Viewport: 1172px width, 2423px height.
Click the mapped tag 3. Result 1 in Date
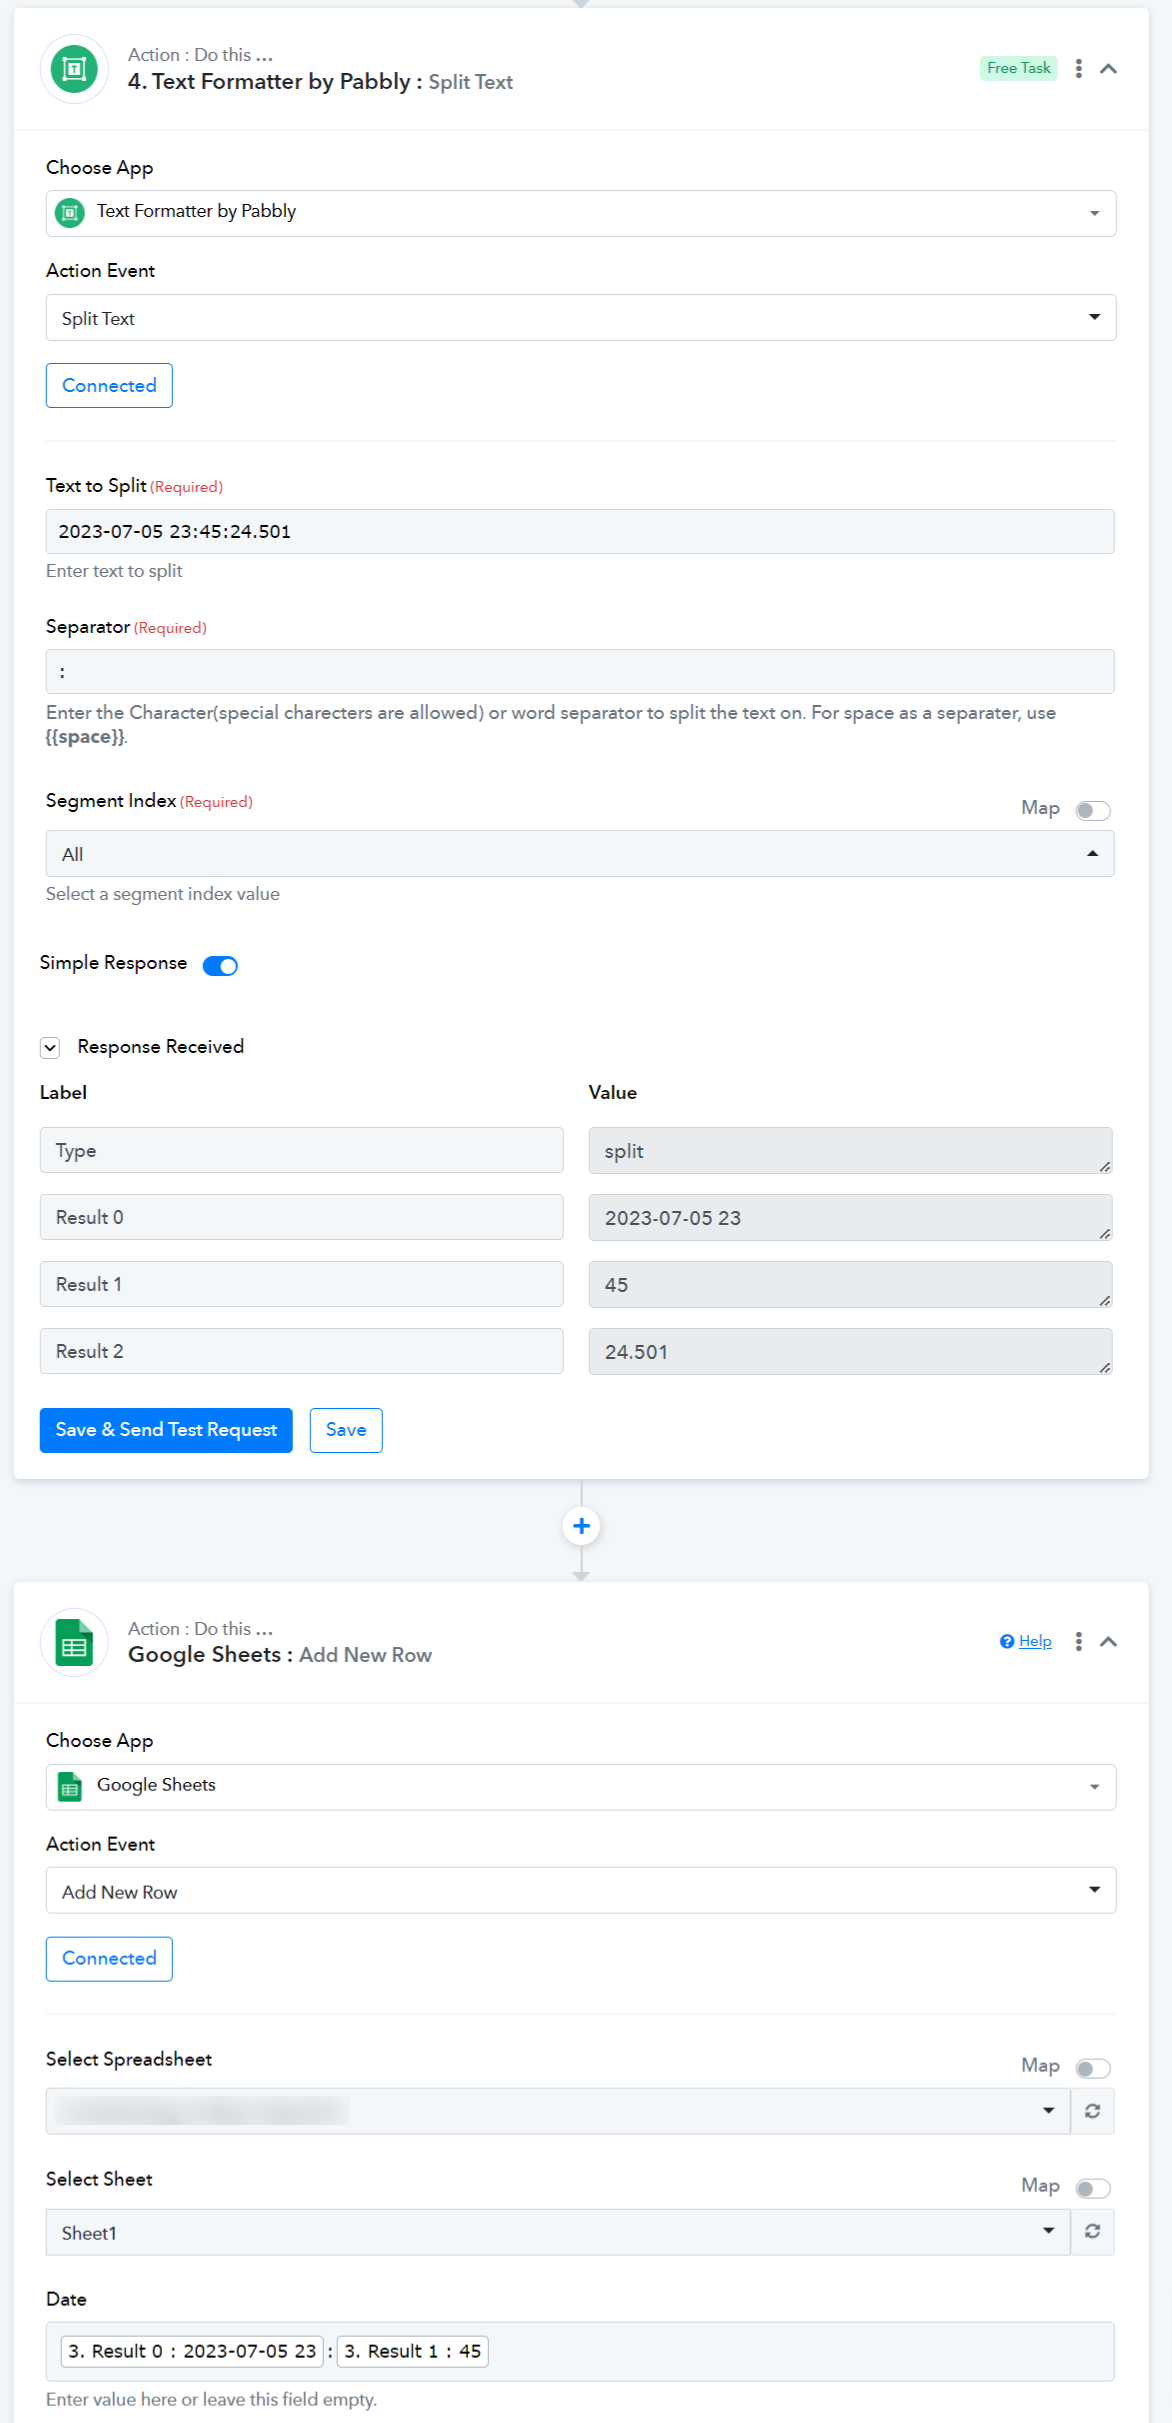coord(413,2351)
